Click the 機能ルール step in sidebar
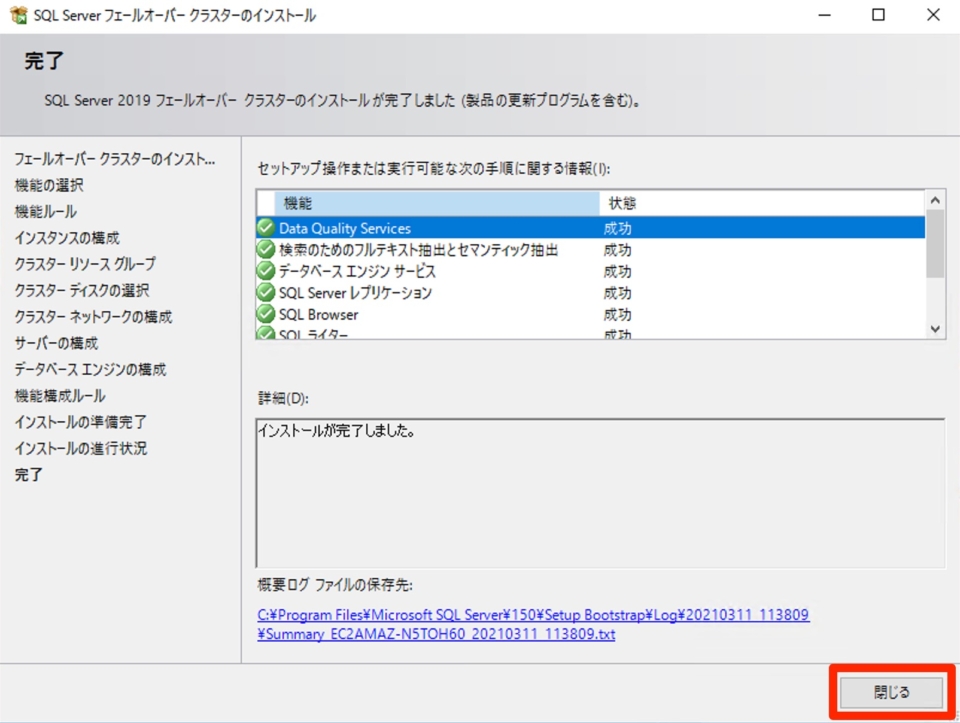Viewport: 960px width, 723px height. click(46, 211)
